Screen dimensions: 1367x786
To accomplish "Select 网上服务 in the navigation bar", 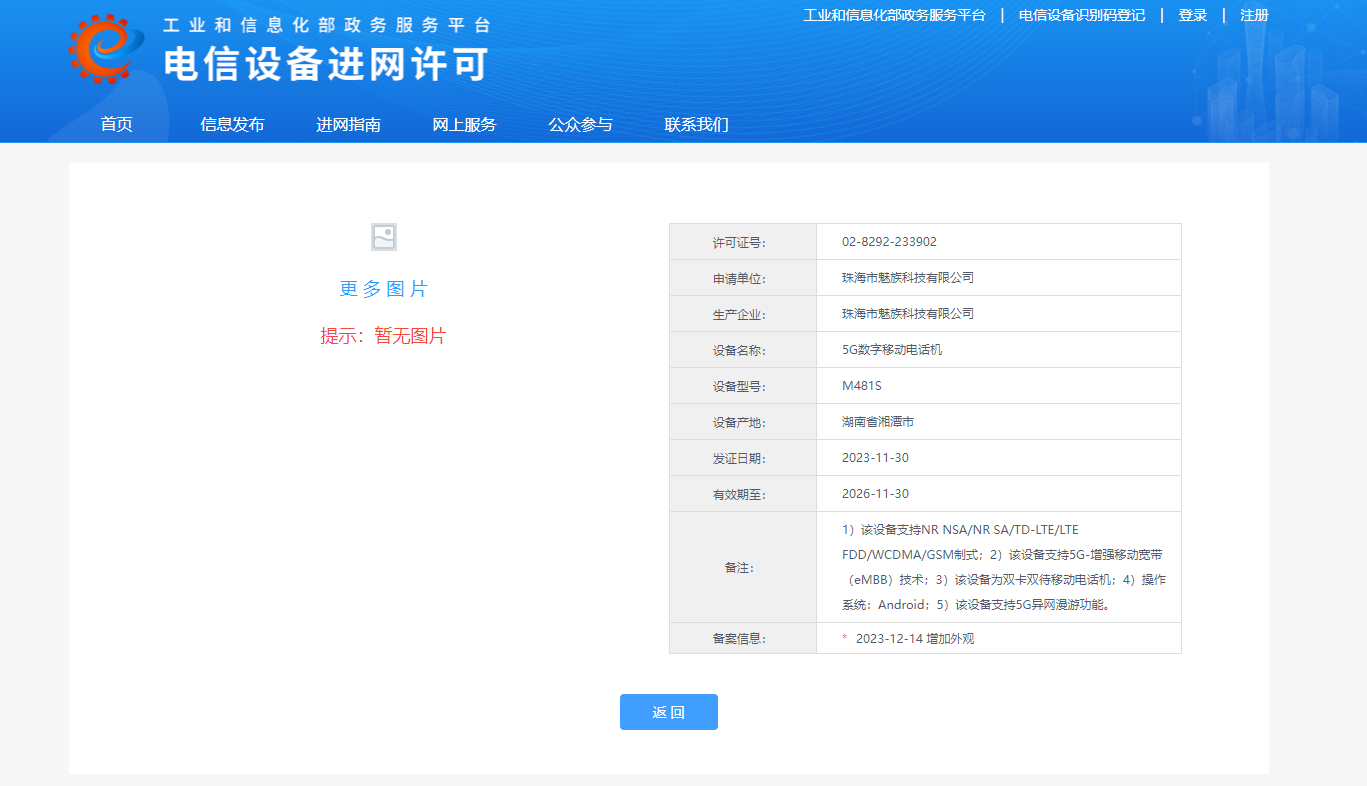I will pos(464,125).
